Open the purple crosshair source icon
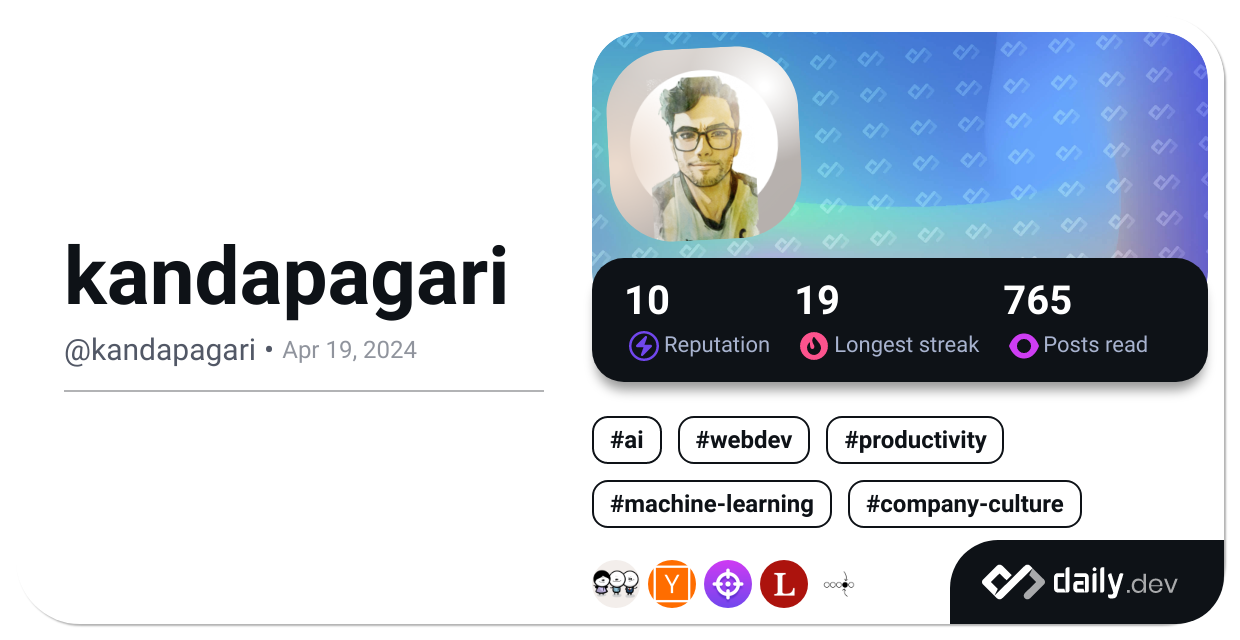Screen dimensions: 1240x640 pyautogui.click(x=728, y=584)
